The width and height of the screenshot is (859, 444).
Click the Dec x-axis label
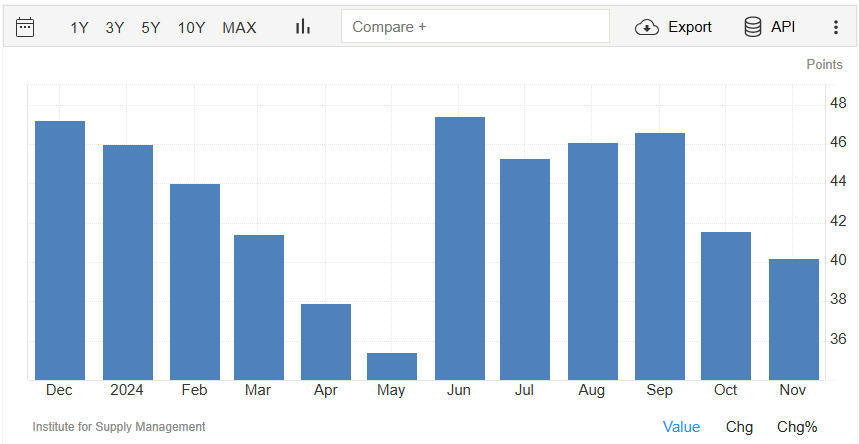59,390
